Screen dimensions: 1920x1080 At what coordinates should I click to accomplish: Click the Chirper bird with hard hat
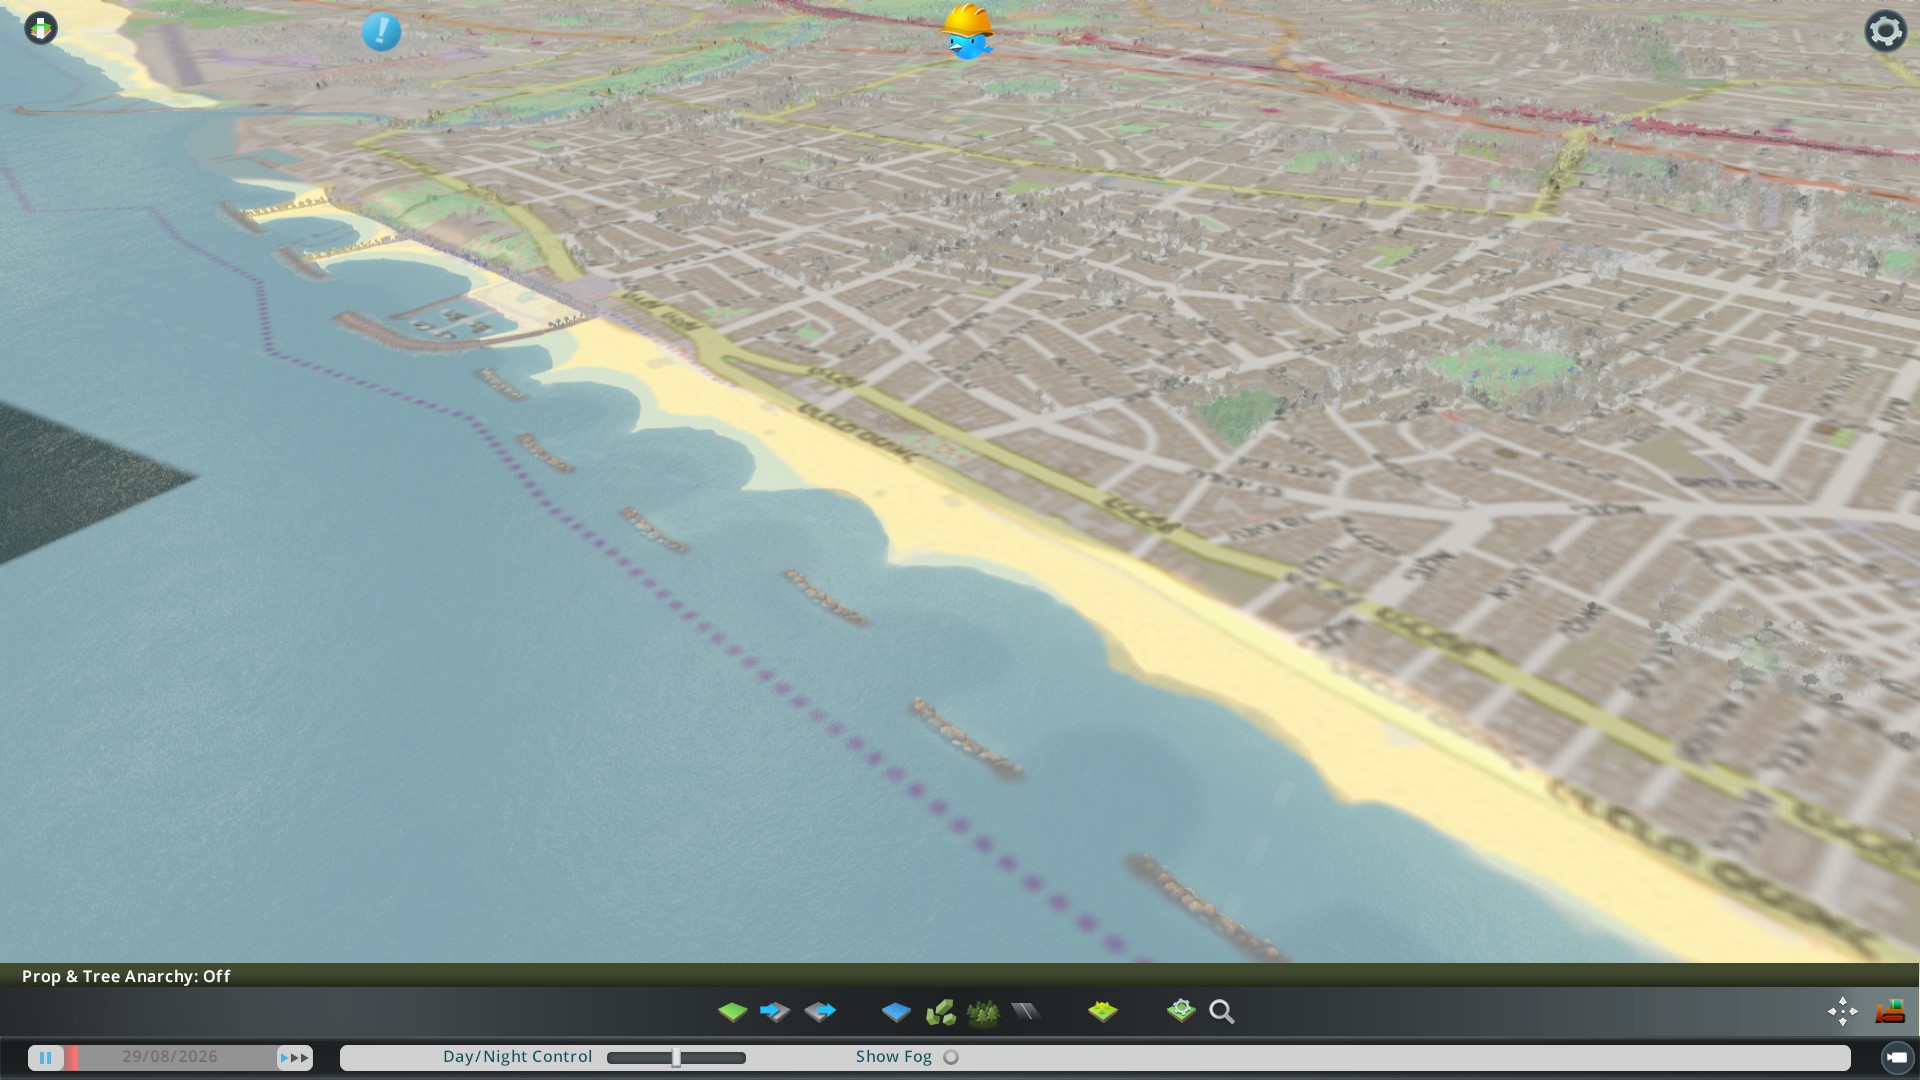click(x=967, y=33)
